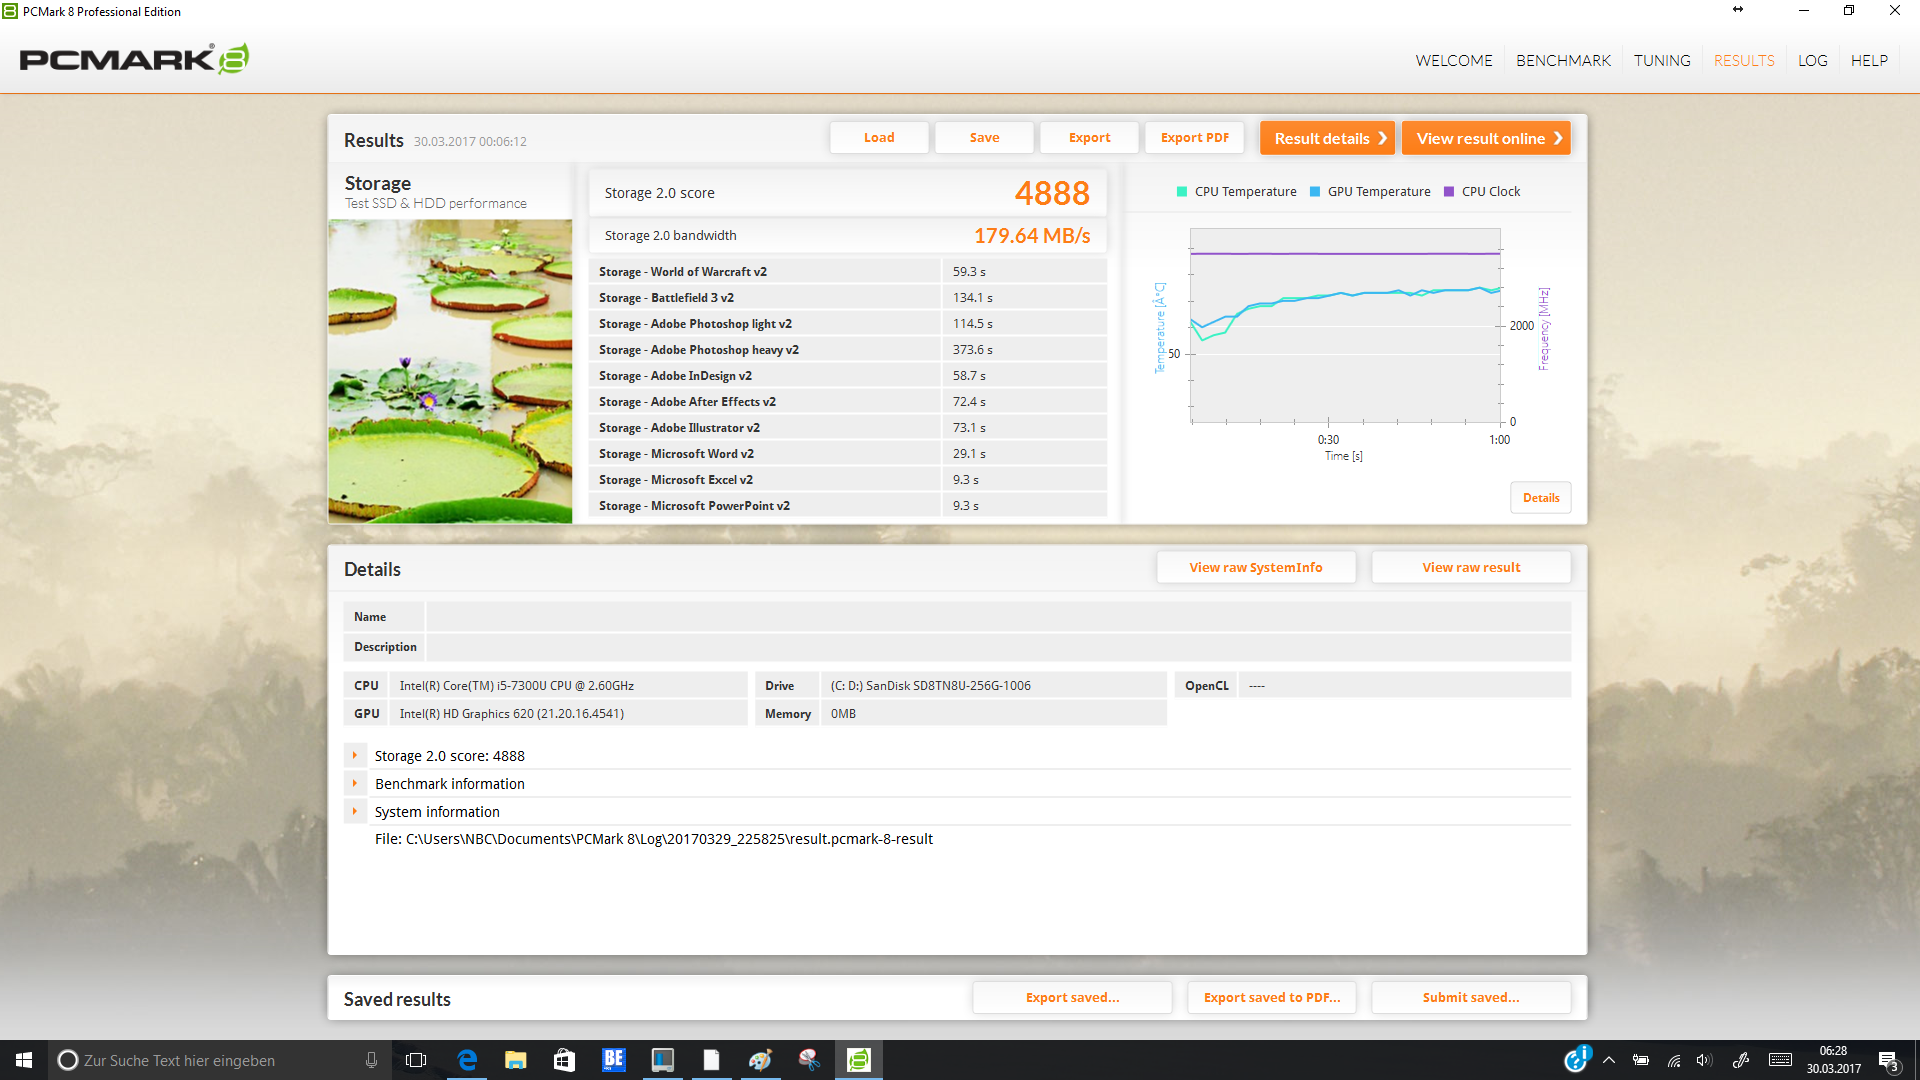Open the volume control in system tray
Viewport: 1920px width, 1080px height.
pyautogui.click(x=1704, y=1060)
